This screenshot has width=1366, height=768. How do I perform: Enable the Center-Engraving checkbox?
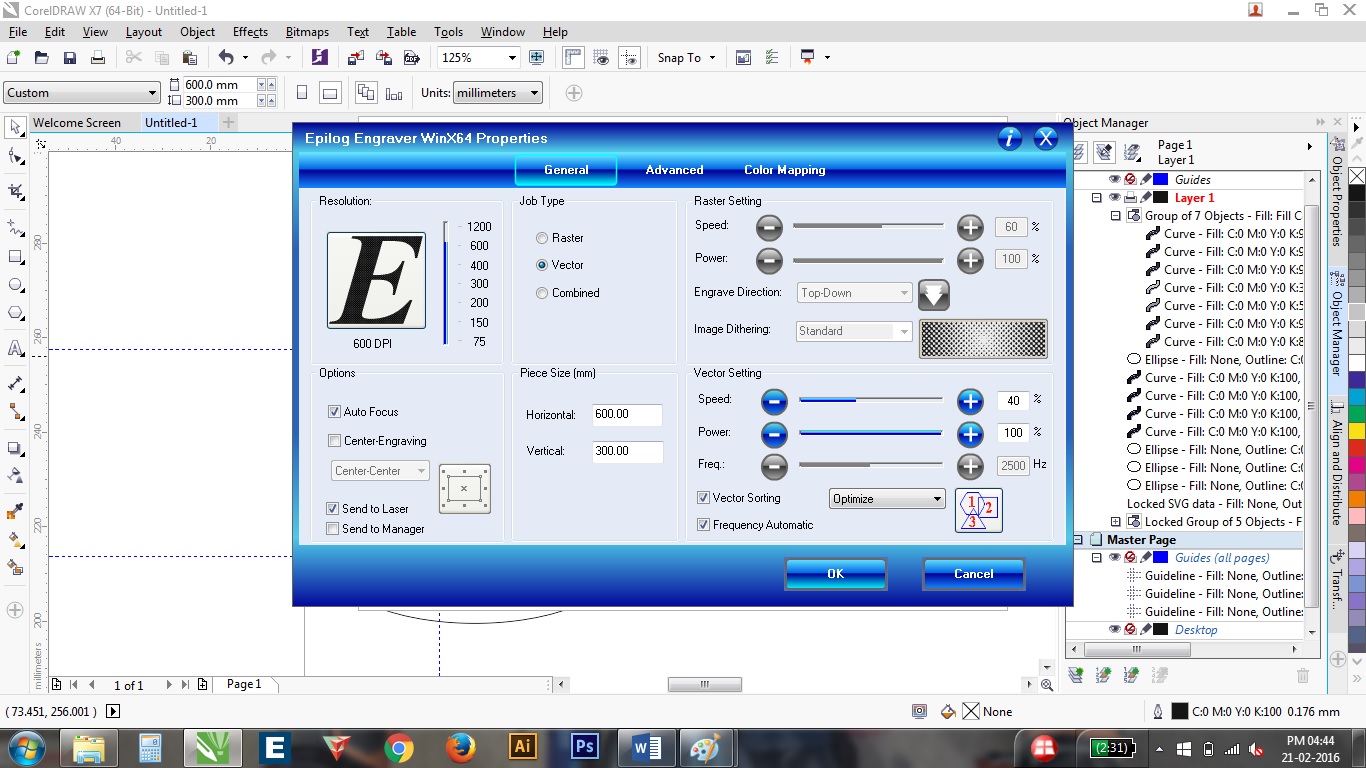(335, 441)
